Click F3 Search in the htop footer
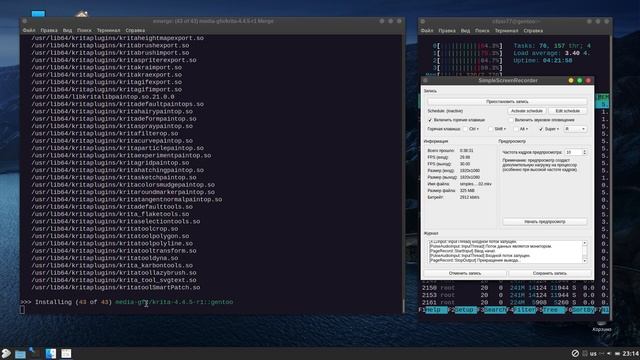The width and height of the screenshot is (640, 360). coord(492,310)
